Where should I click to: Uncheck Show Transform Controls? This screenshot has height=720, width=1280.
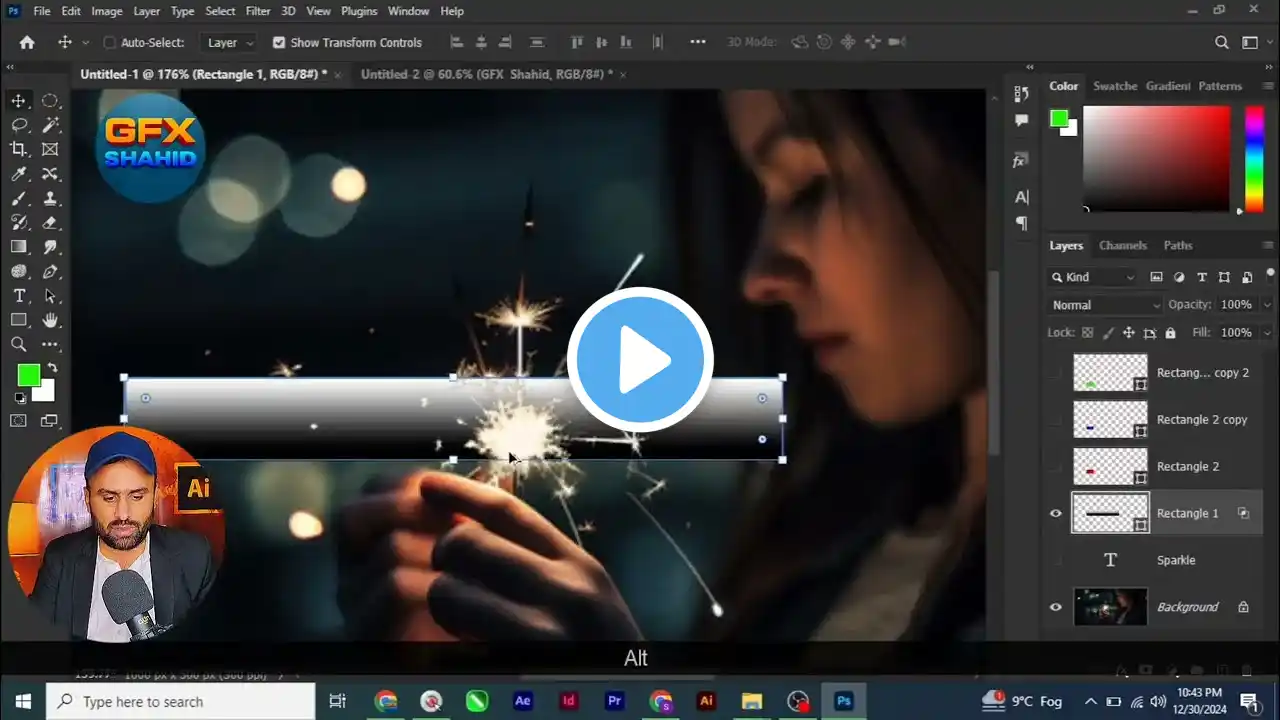tap(279, 43)
